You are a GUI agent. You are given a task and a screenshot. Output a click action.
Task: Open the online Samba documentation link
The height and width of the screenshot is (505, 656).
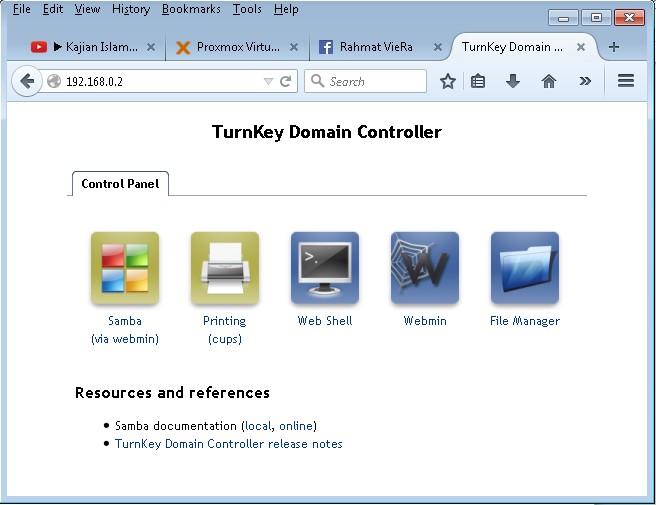296,426
